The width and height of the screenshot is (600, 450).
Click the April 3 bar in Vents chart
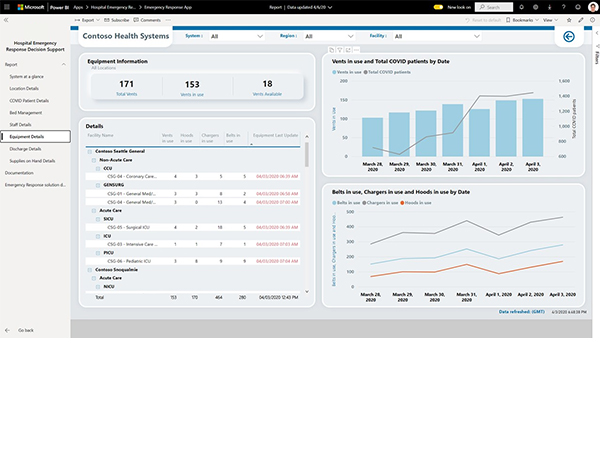tap(533, 127)
